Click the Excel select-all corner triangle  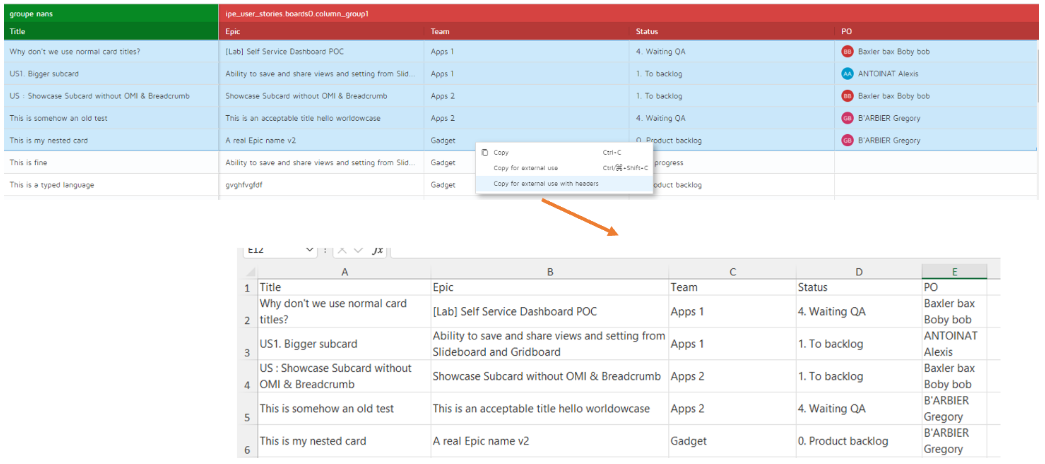coord(248,271)
